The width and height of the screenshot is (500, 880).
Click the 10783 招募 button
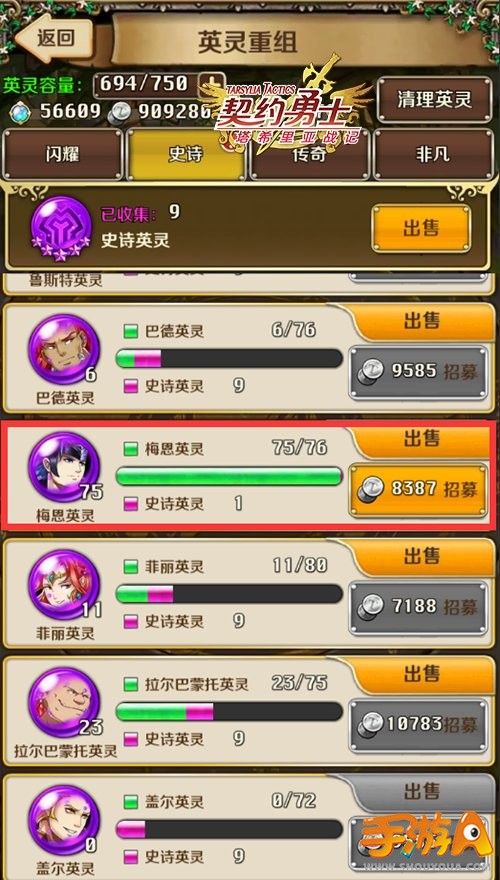point(418,725)
